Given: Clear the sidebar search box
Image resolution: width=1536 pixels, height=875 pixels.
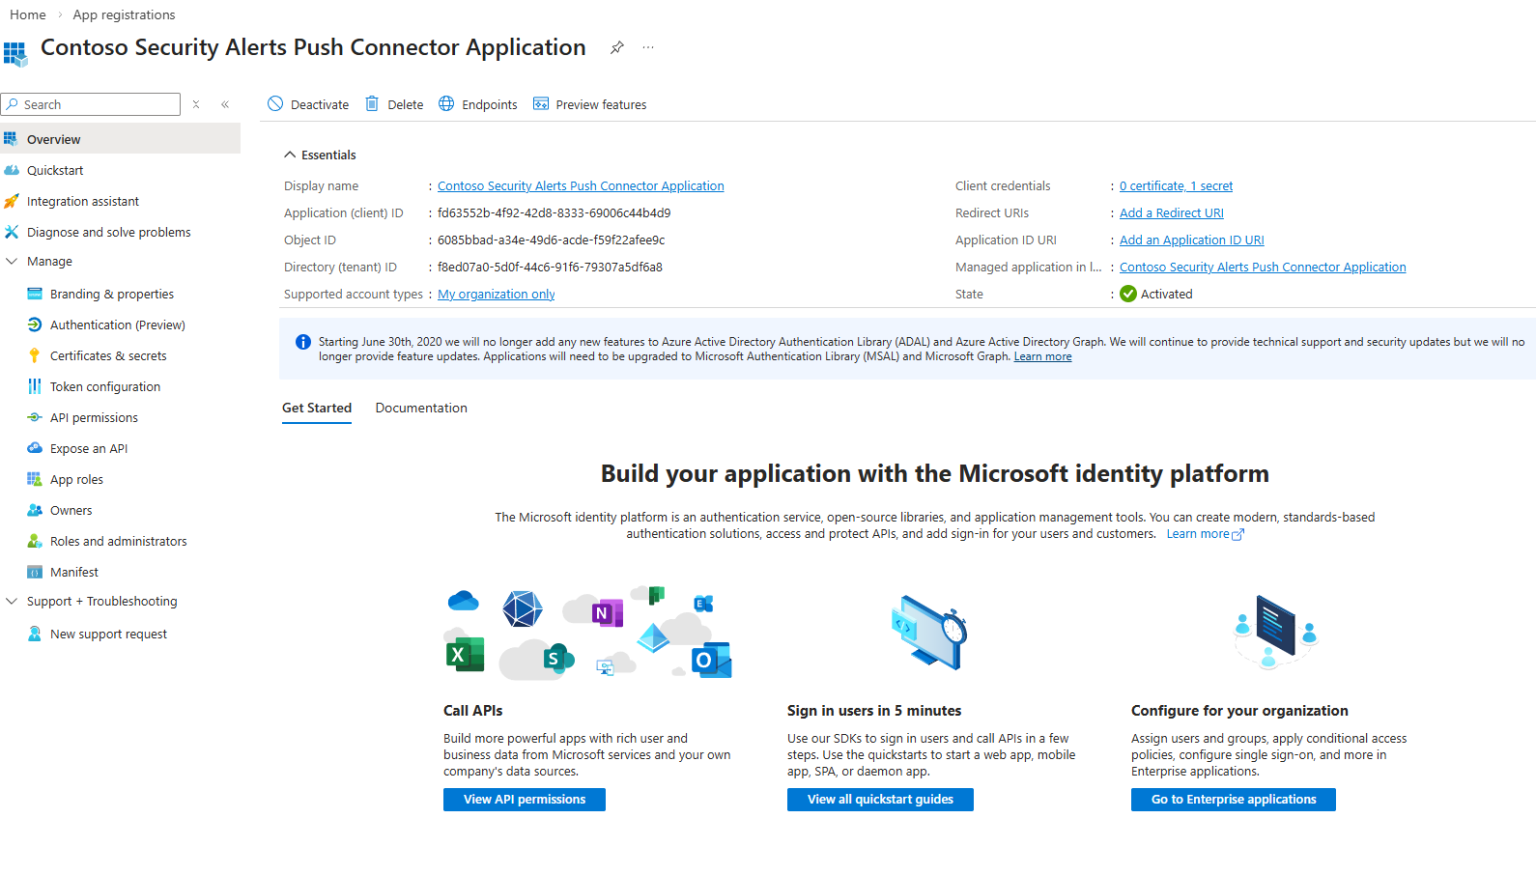Looking at the screenshot, I should pos(196,104).
